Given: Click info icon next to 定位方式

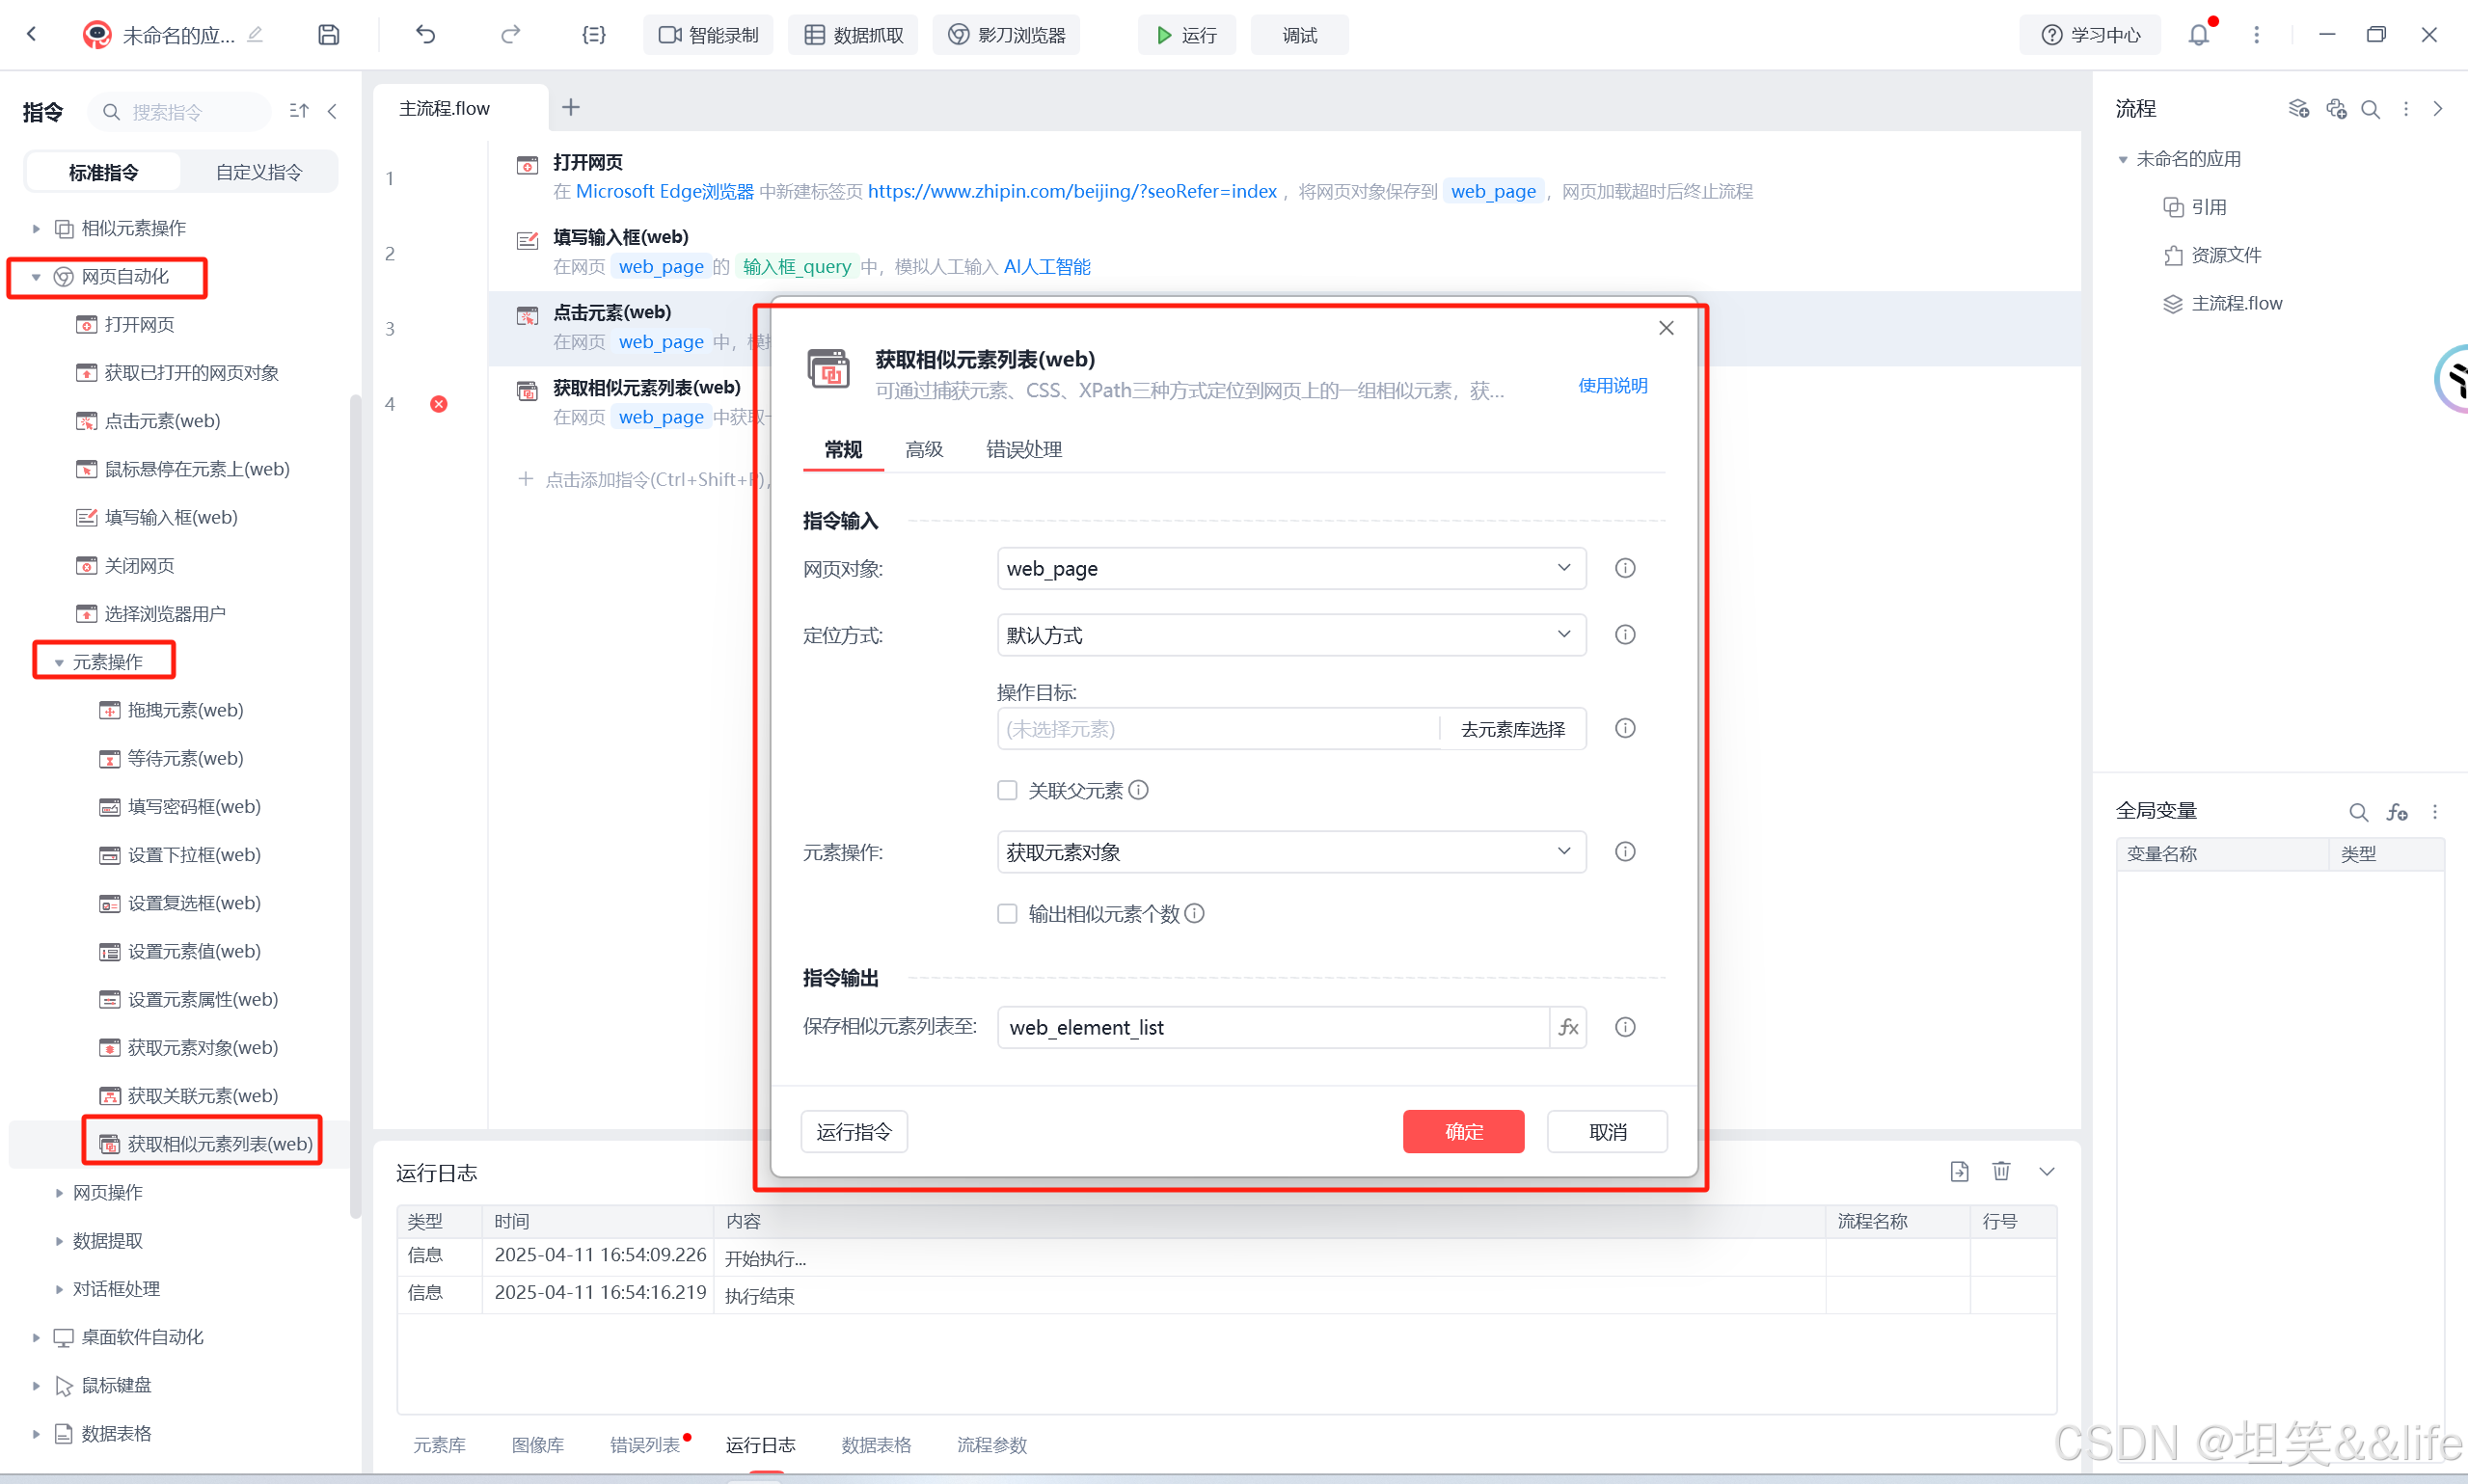Looking at the screenshot, I should click(x=1625, y=635).
